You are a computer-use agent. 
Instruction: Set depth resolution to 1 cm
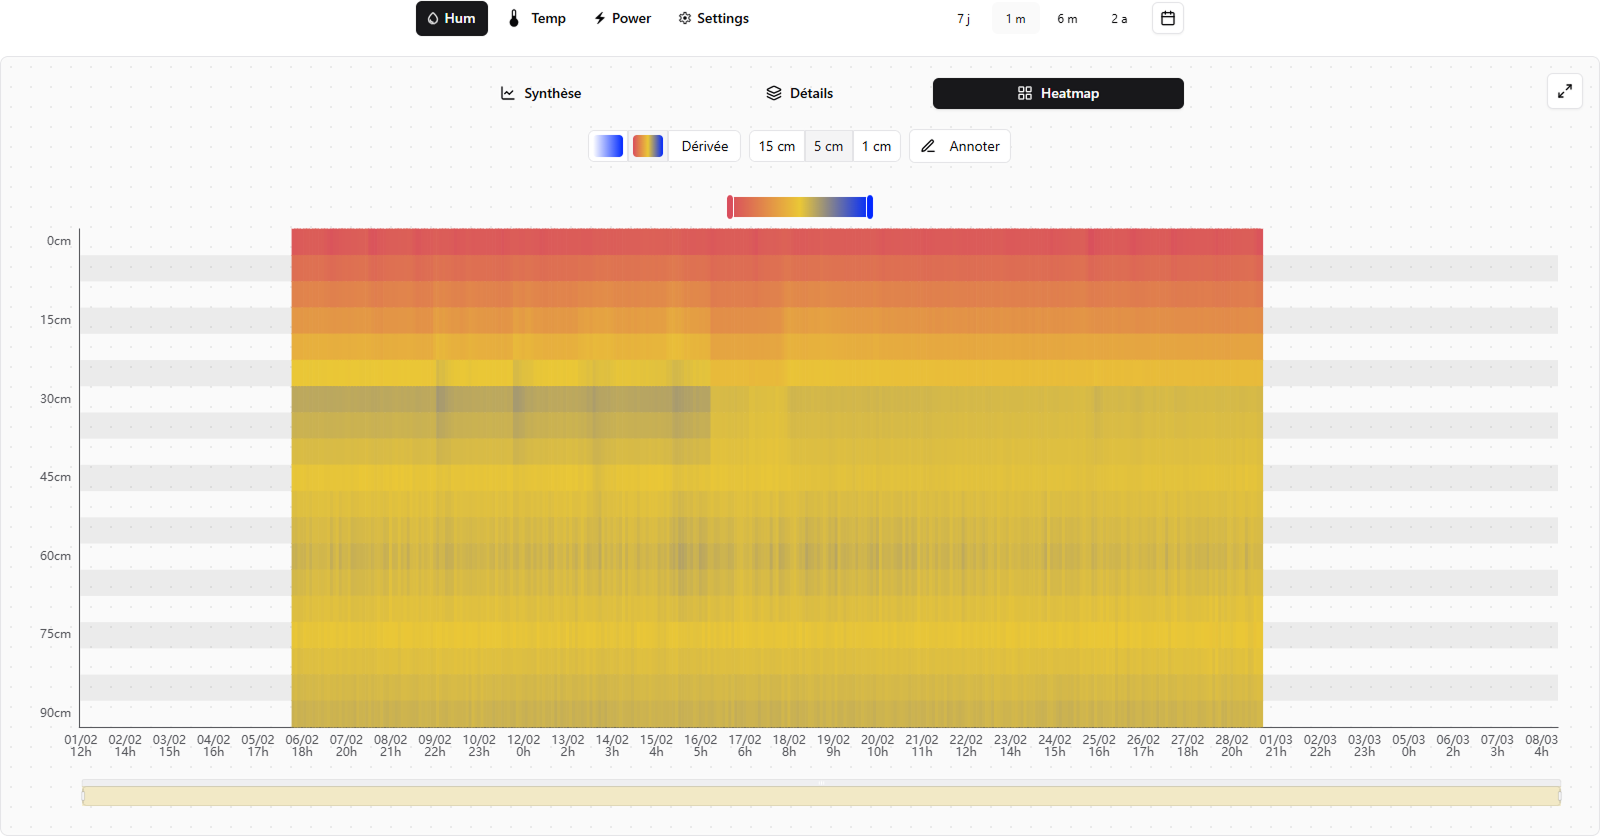click(876, 146)
